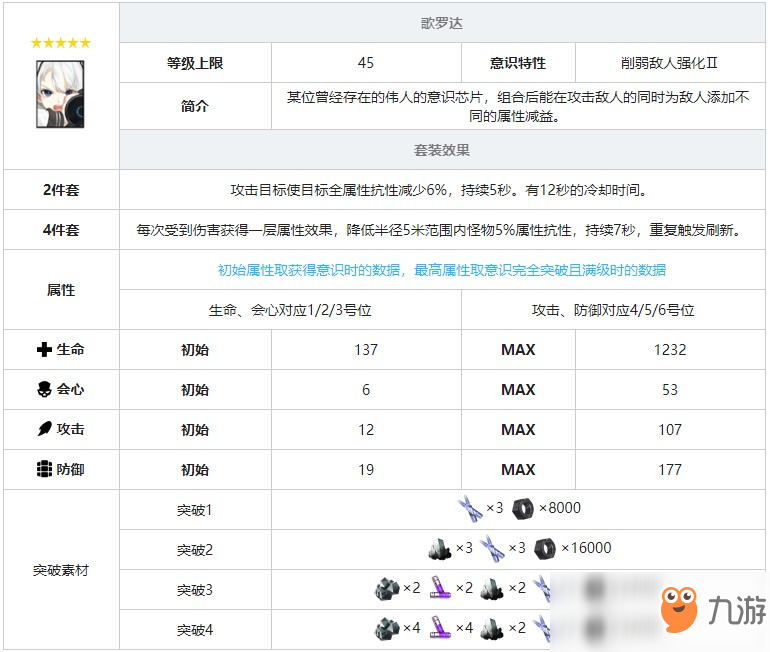Click the scissors material icon in 突破1

pos(470,509)
